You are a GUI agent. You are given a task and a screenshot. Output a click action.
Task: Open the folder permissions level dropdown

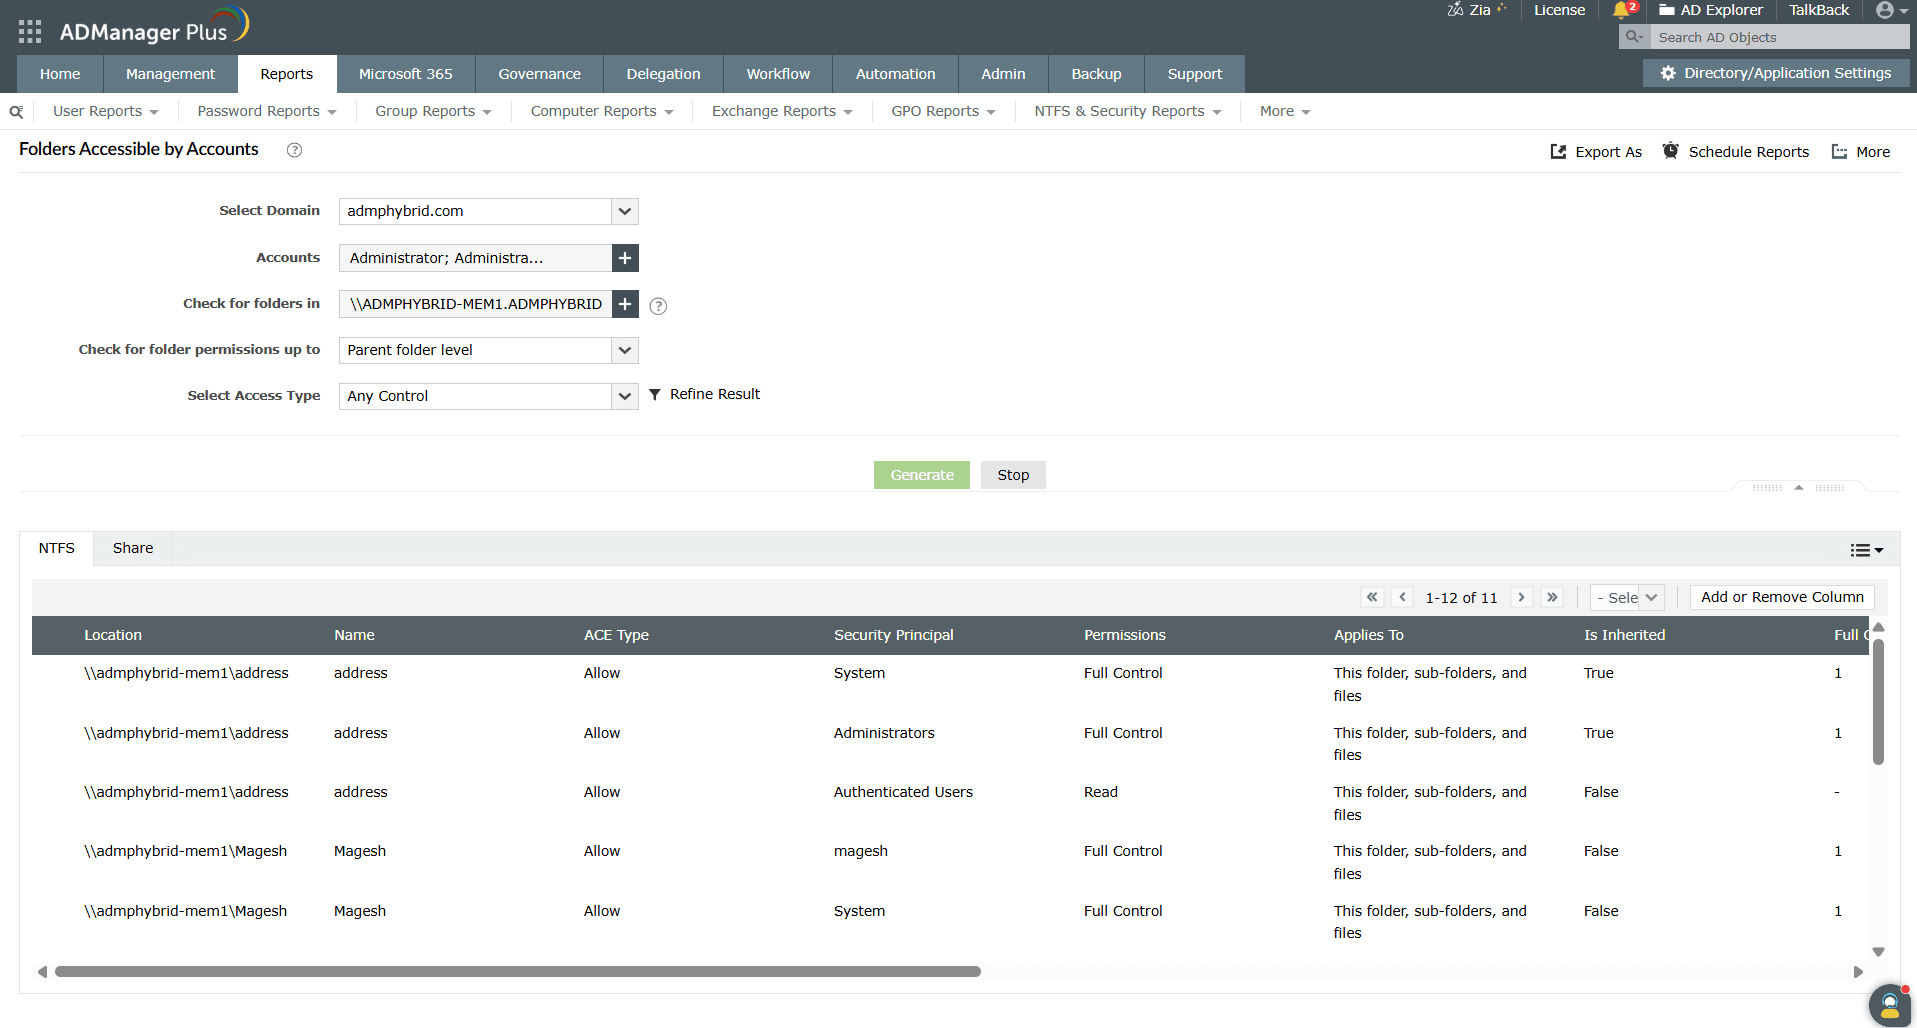pyautogui.click(x=625, y=350)
